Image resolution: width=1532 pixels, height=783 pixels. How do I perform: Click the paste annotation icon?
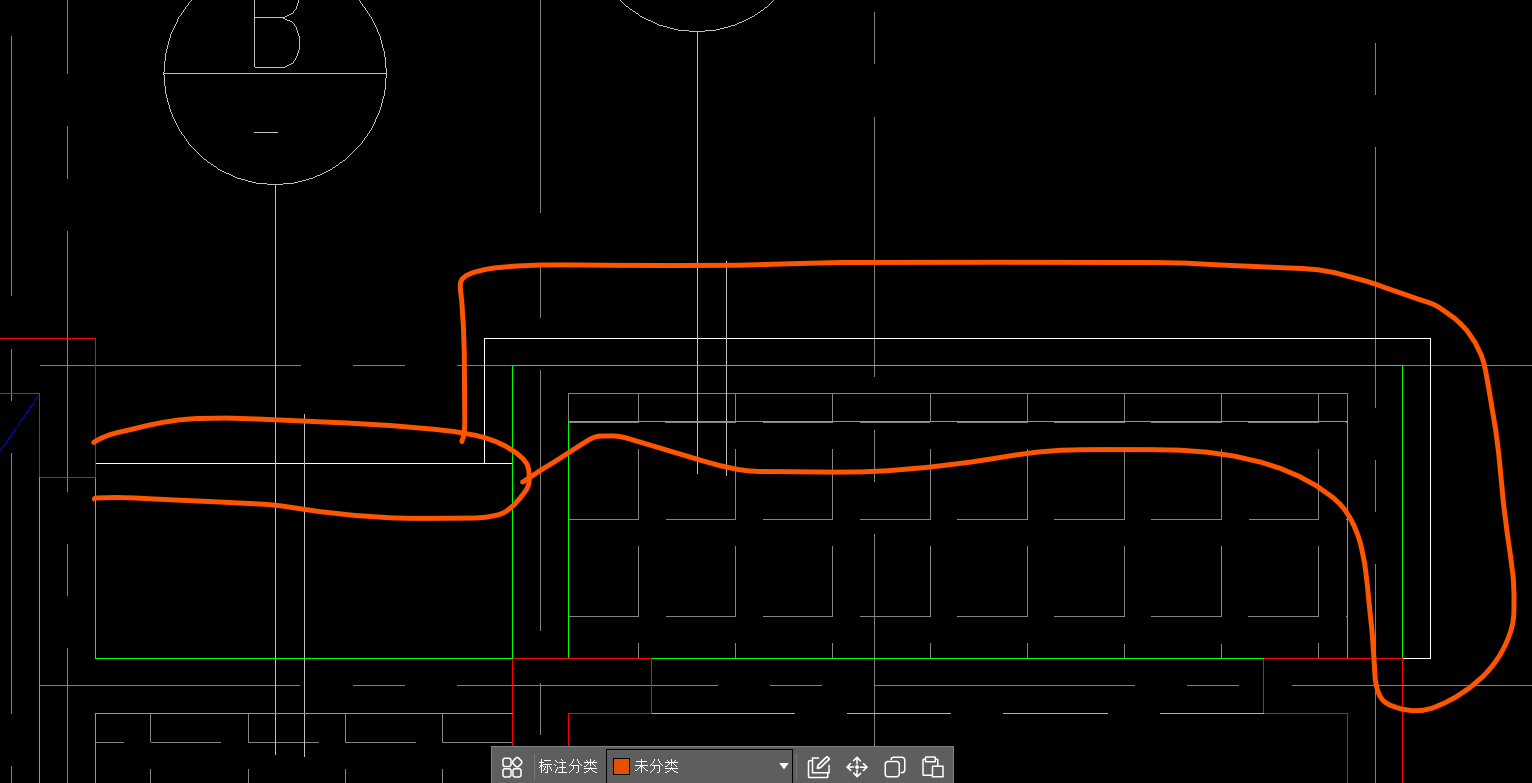tap(933, 767)
